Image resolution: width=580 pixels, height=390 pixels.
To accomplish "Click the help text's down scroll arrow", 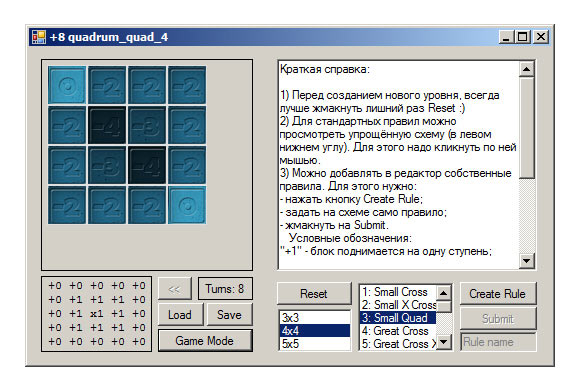I will [x=526, y=261].
